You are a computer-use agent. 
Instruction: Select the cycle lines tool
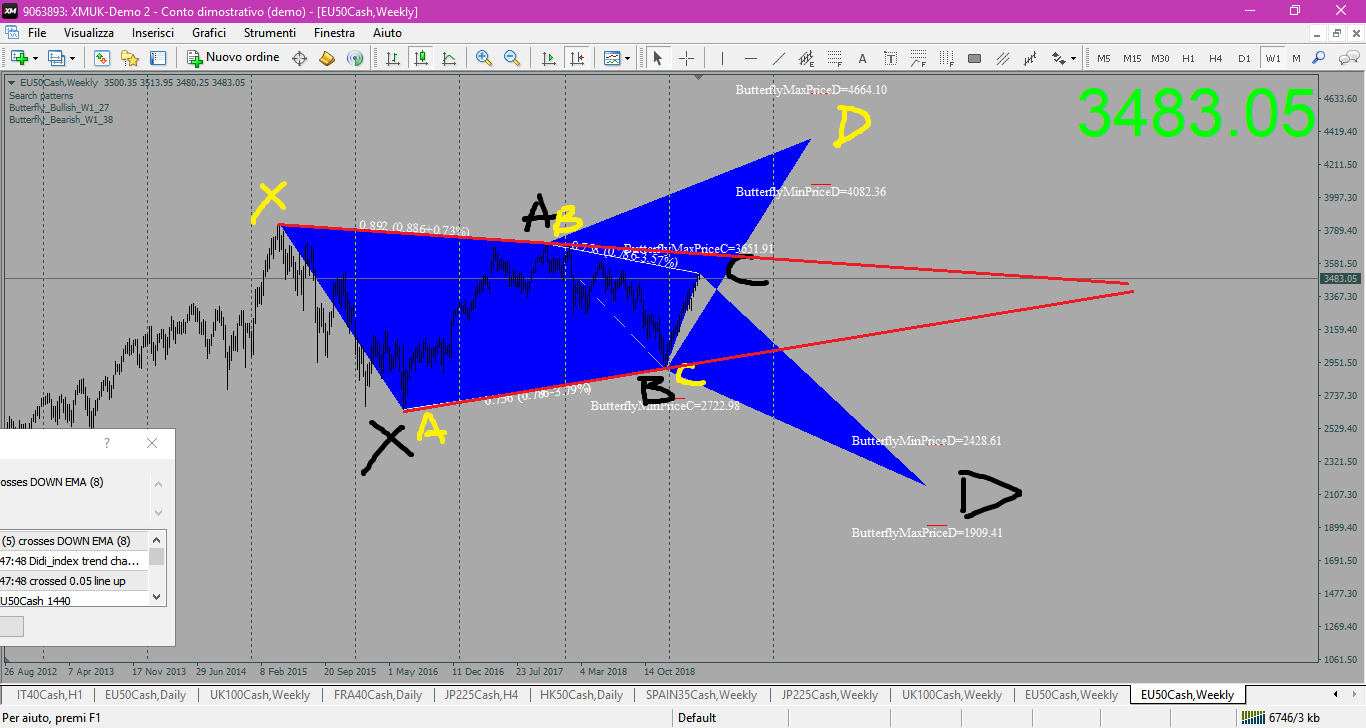pyautogui.click(x=1030, y=58)
